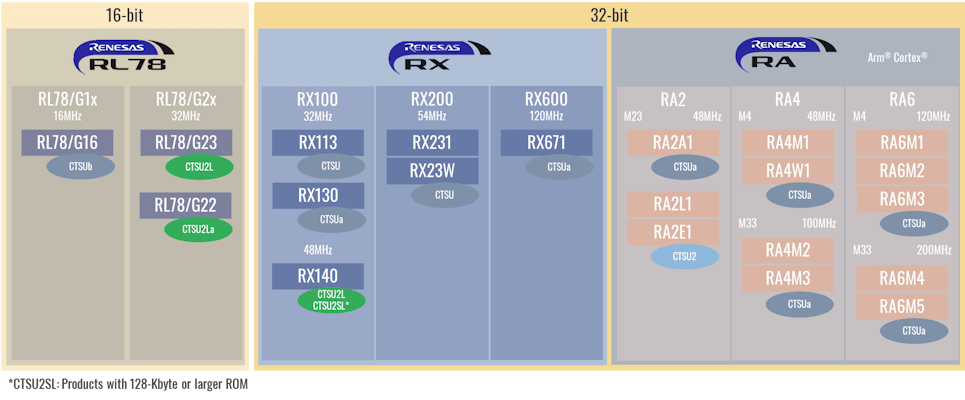Click the RL78/G16 product box

coord(68,143)
